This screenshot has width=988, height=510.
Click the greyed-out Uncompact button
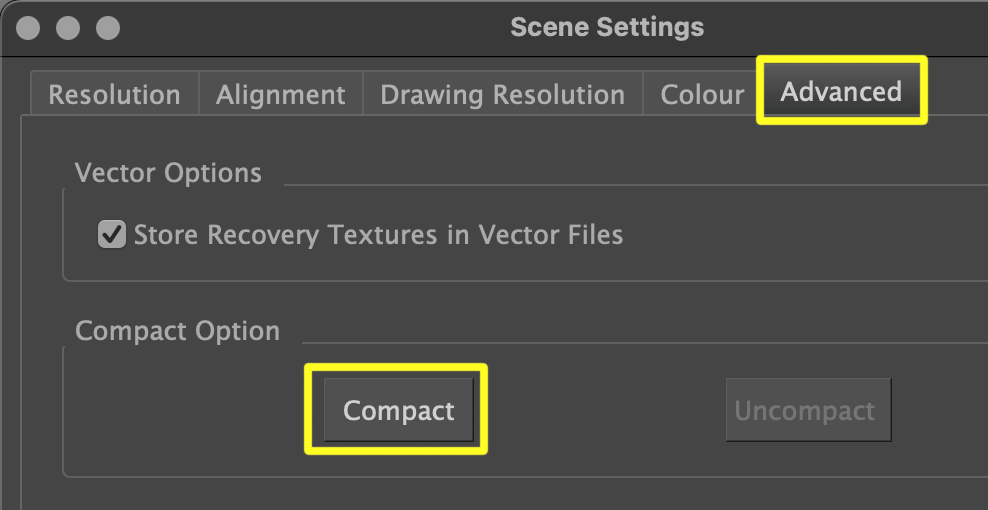click(805, 410)
